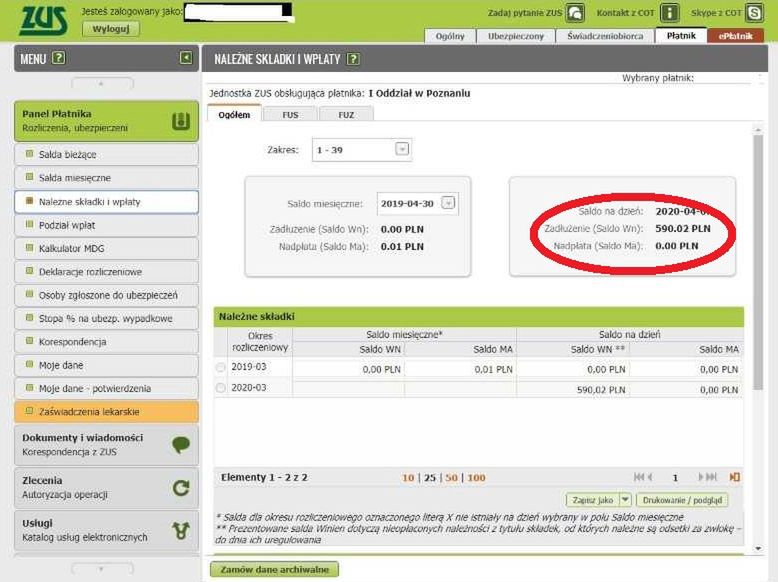The width and height of the screenshot is (778, 582).
Task: Open Stopa % na ubezp. wypadkowe item
Action: pos(106,318)
